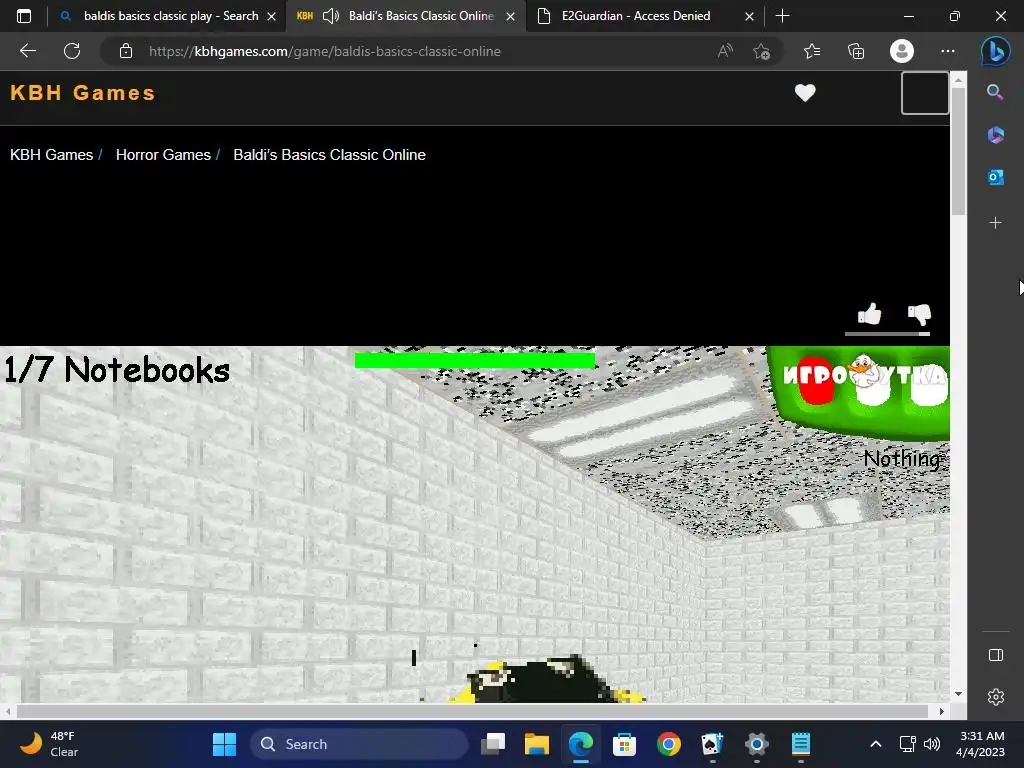The image size is (1024, 768).
Task: Close the Baldi's Basics Classic Online tab
Action: coord(511,16)
